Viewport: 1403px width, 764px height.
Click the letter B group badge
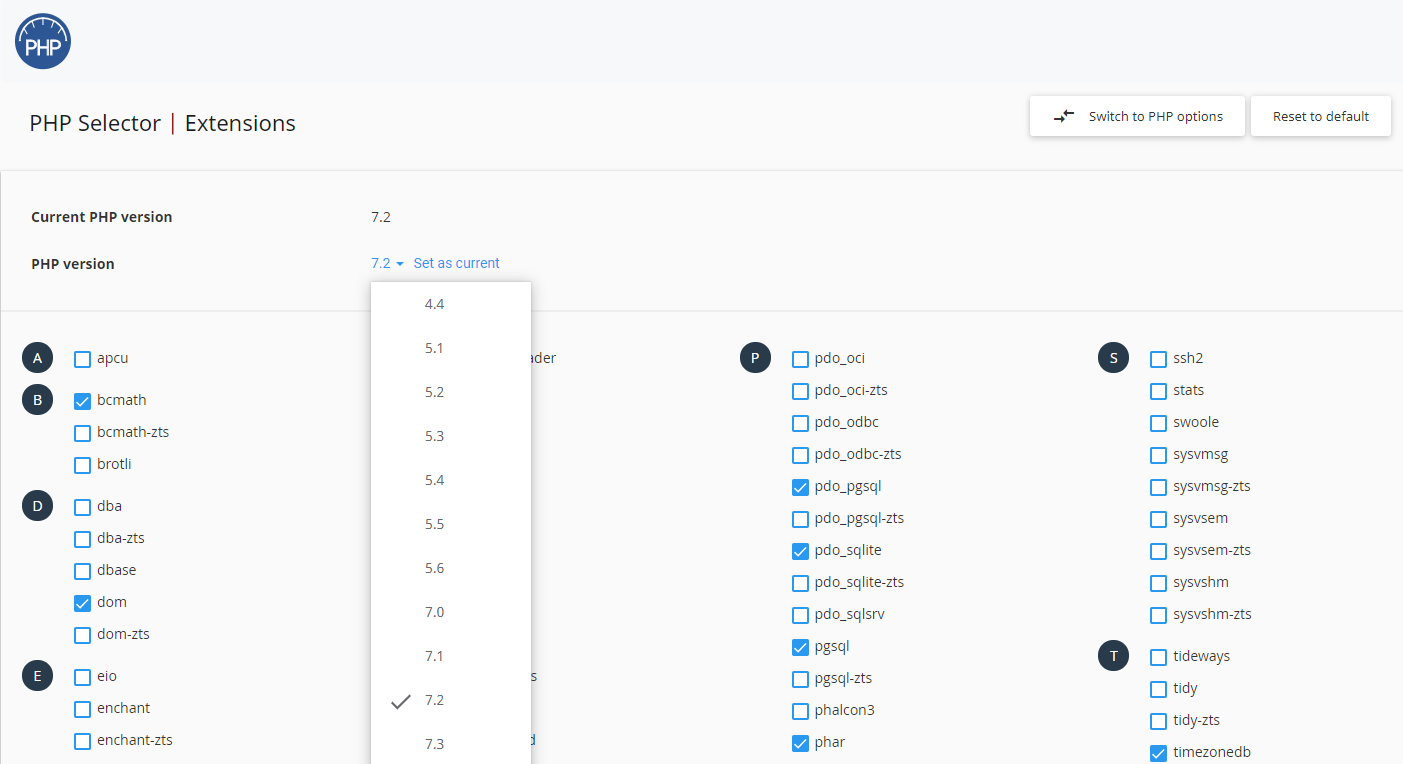coord(37,401)
